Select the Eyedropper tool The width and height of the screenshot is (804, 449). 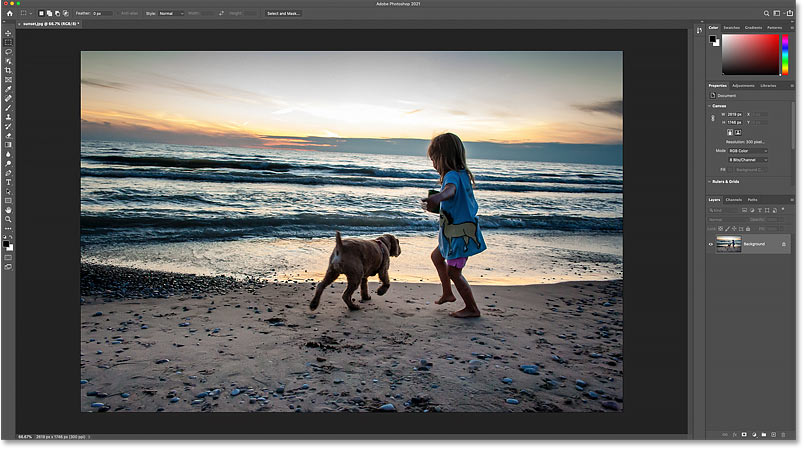pos(8,89)
